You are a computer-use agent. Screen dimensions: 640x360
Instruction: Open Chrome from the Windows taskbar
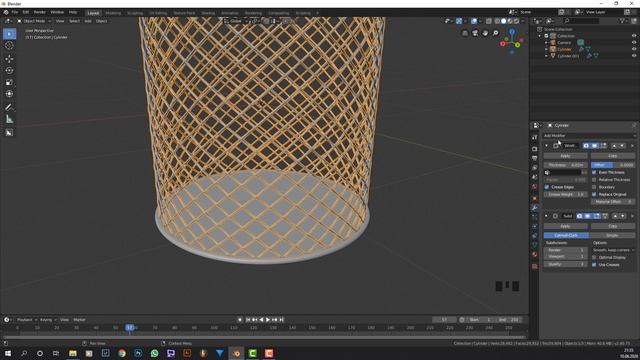tap(122, 353)
